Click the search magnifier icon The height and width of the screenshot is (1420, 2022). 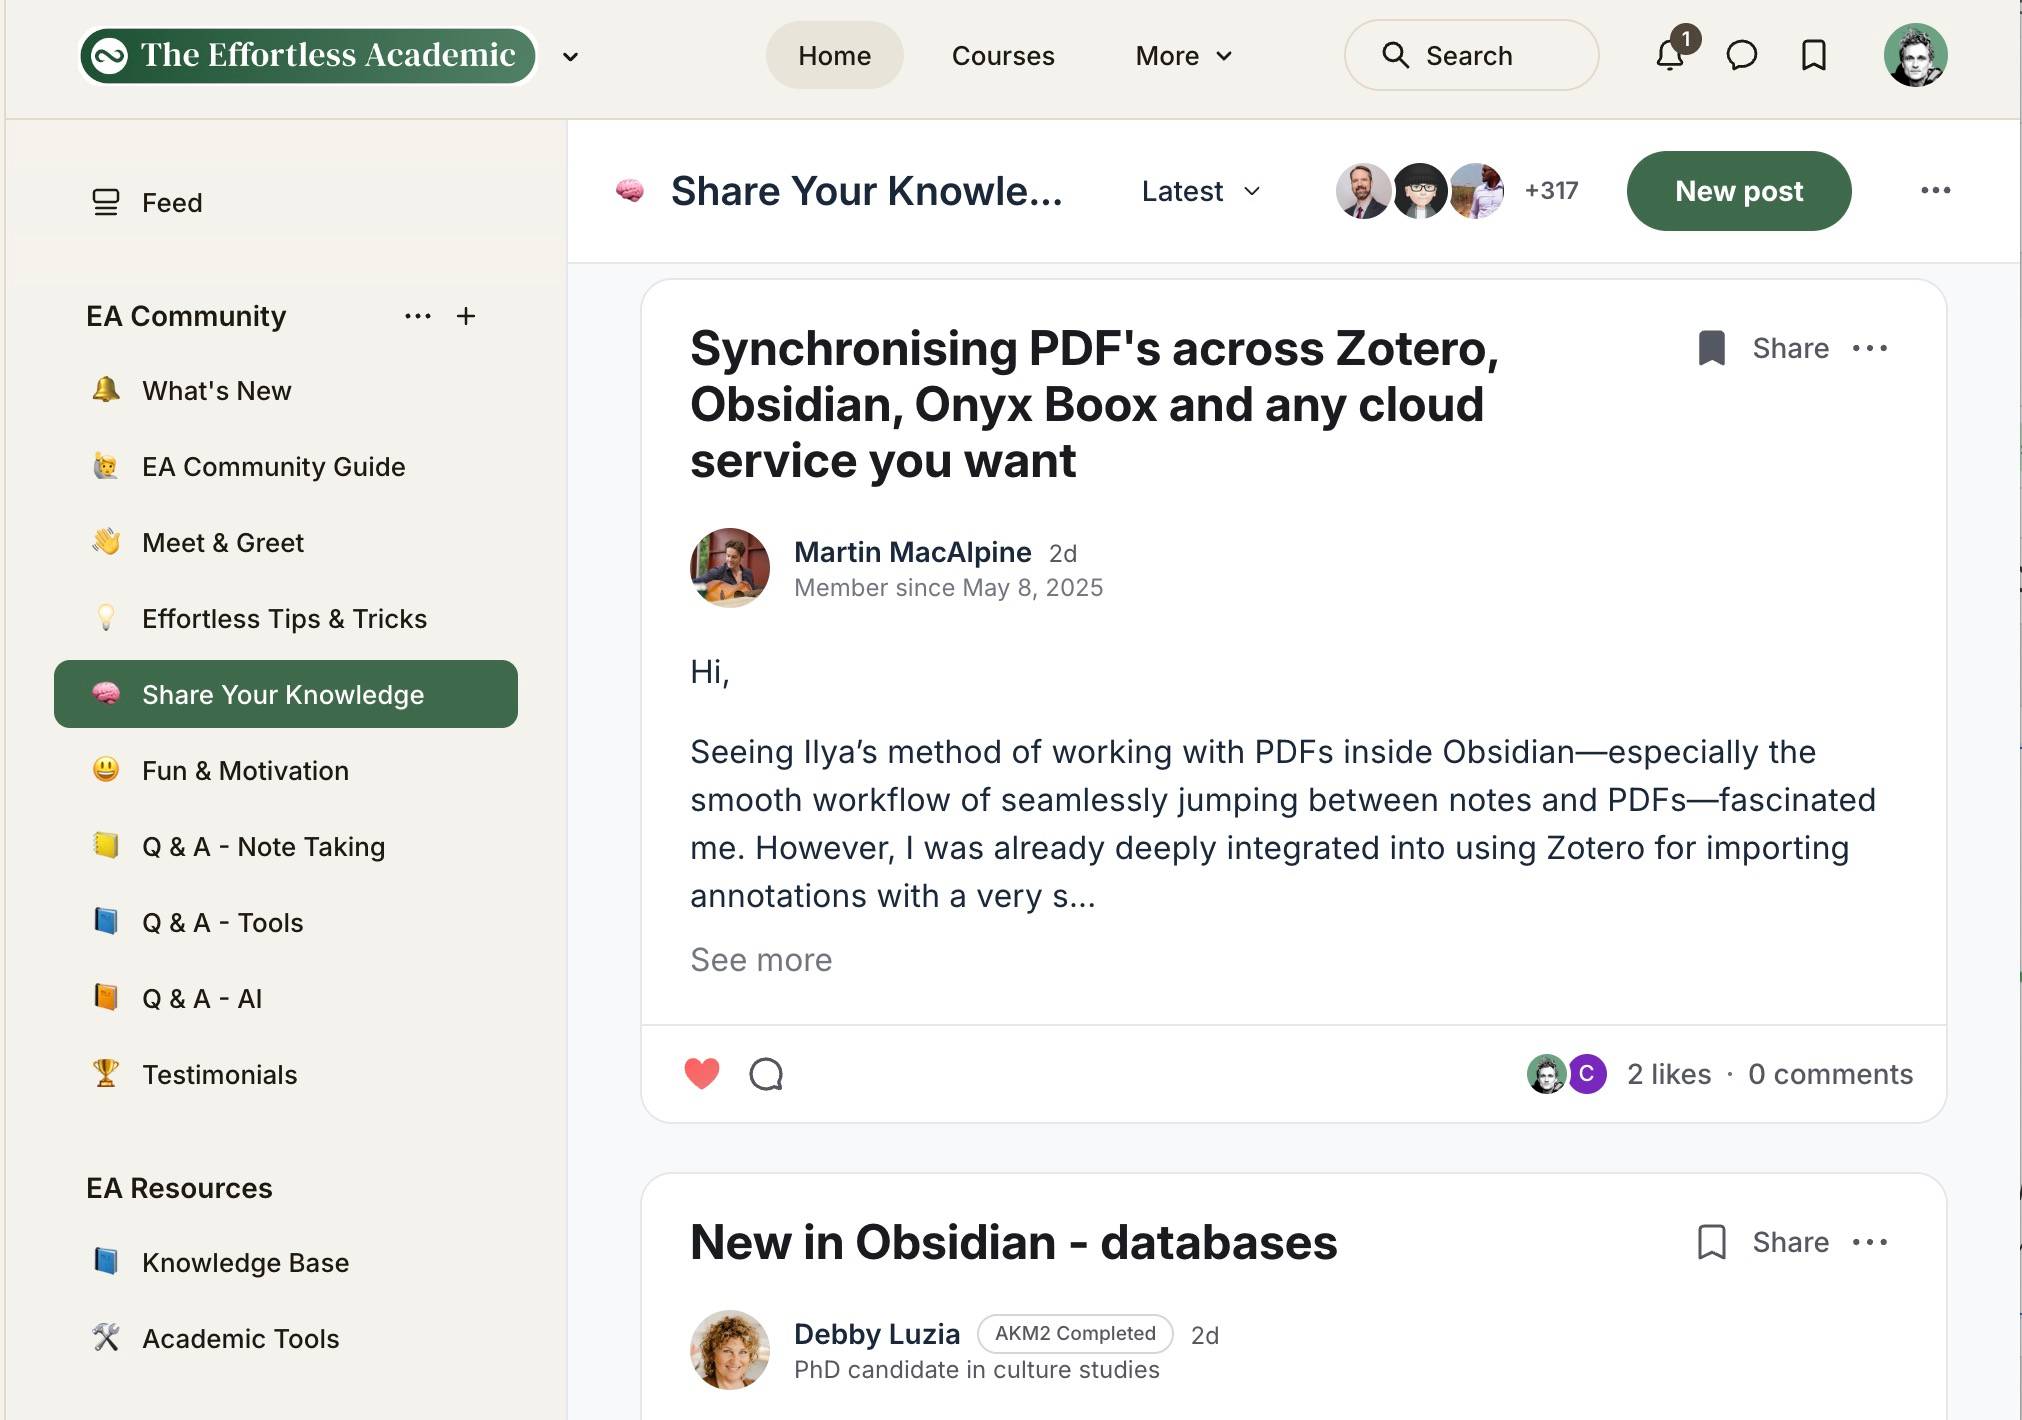(x=1395, y=55)
